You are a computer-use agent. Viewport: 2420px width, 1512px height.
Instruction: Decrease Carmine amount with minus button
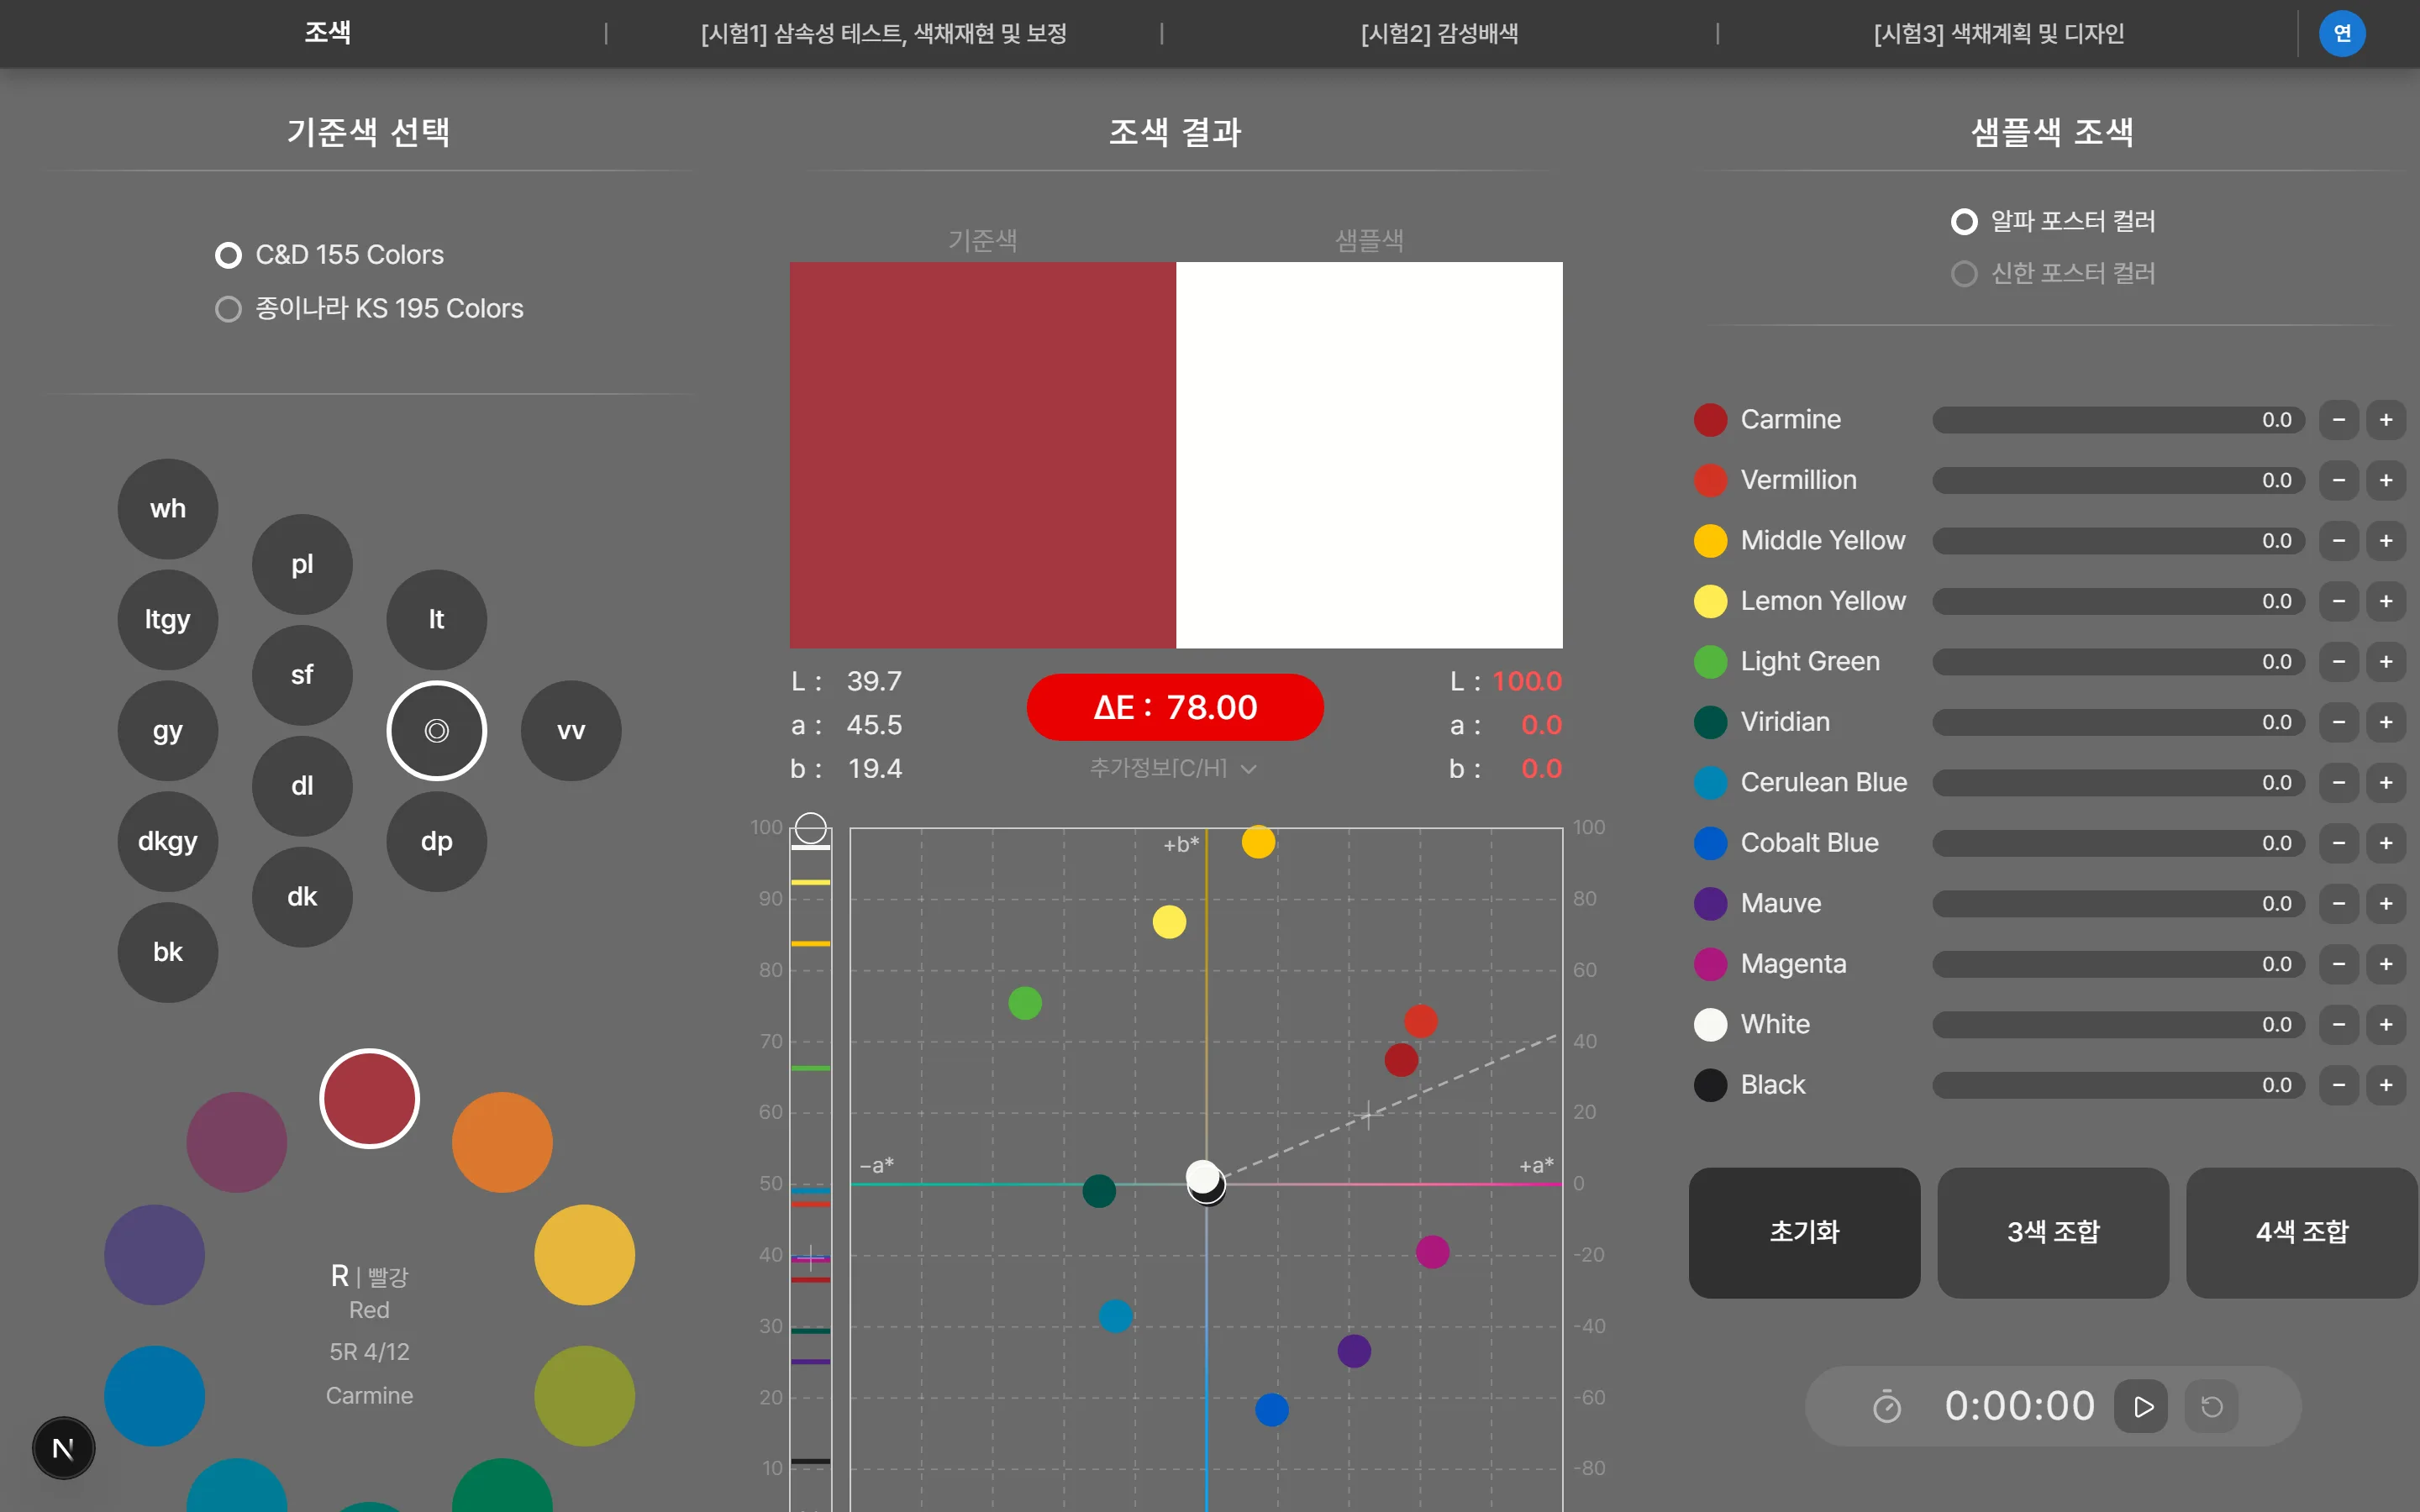click(x=2339, y=420)
